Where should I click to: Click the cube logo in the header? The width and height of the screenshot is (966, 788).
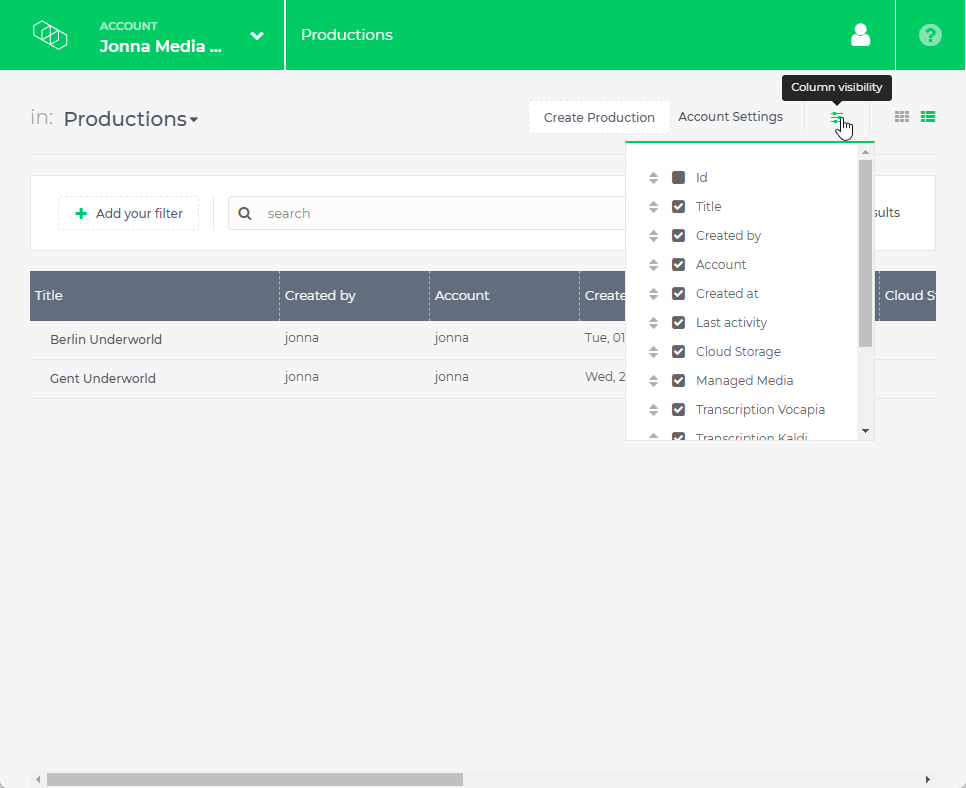point(50,35)
